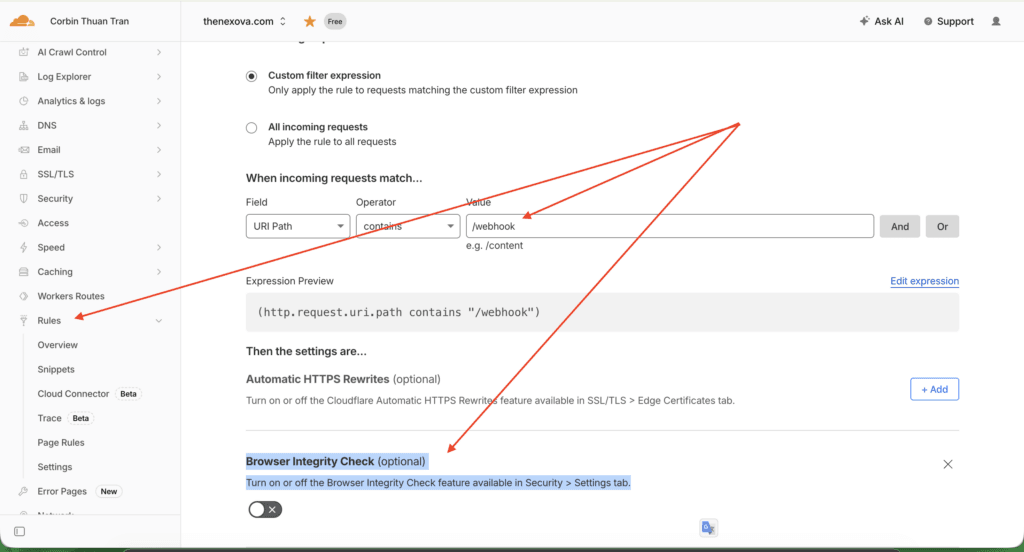Screen dimensions: 1024x552
Task: Click the Value field containing /webhook
Action: (670, 226)
